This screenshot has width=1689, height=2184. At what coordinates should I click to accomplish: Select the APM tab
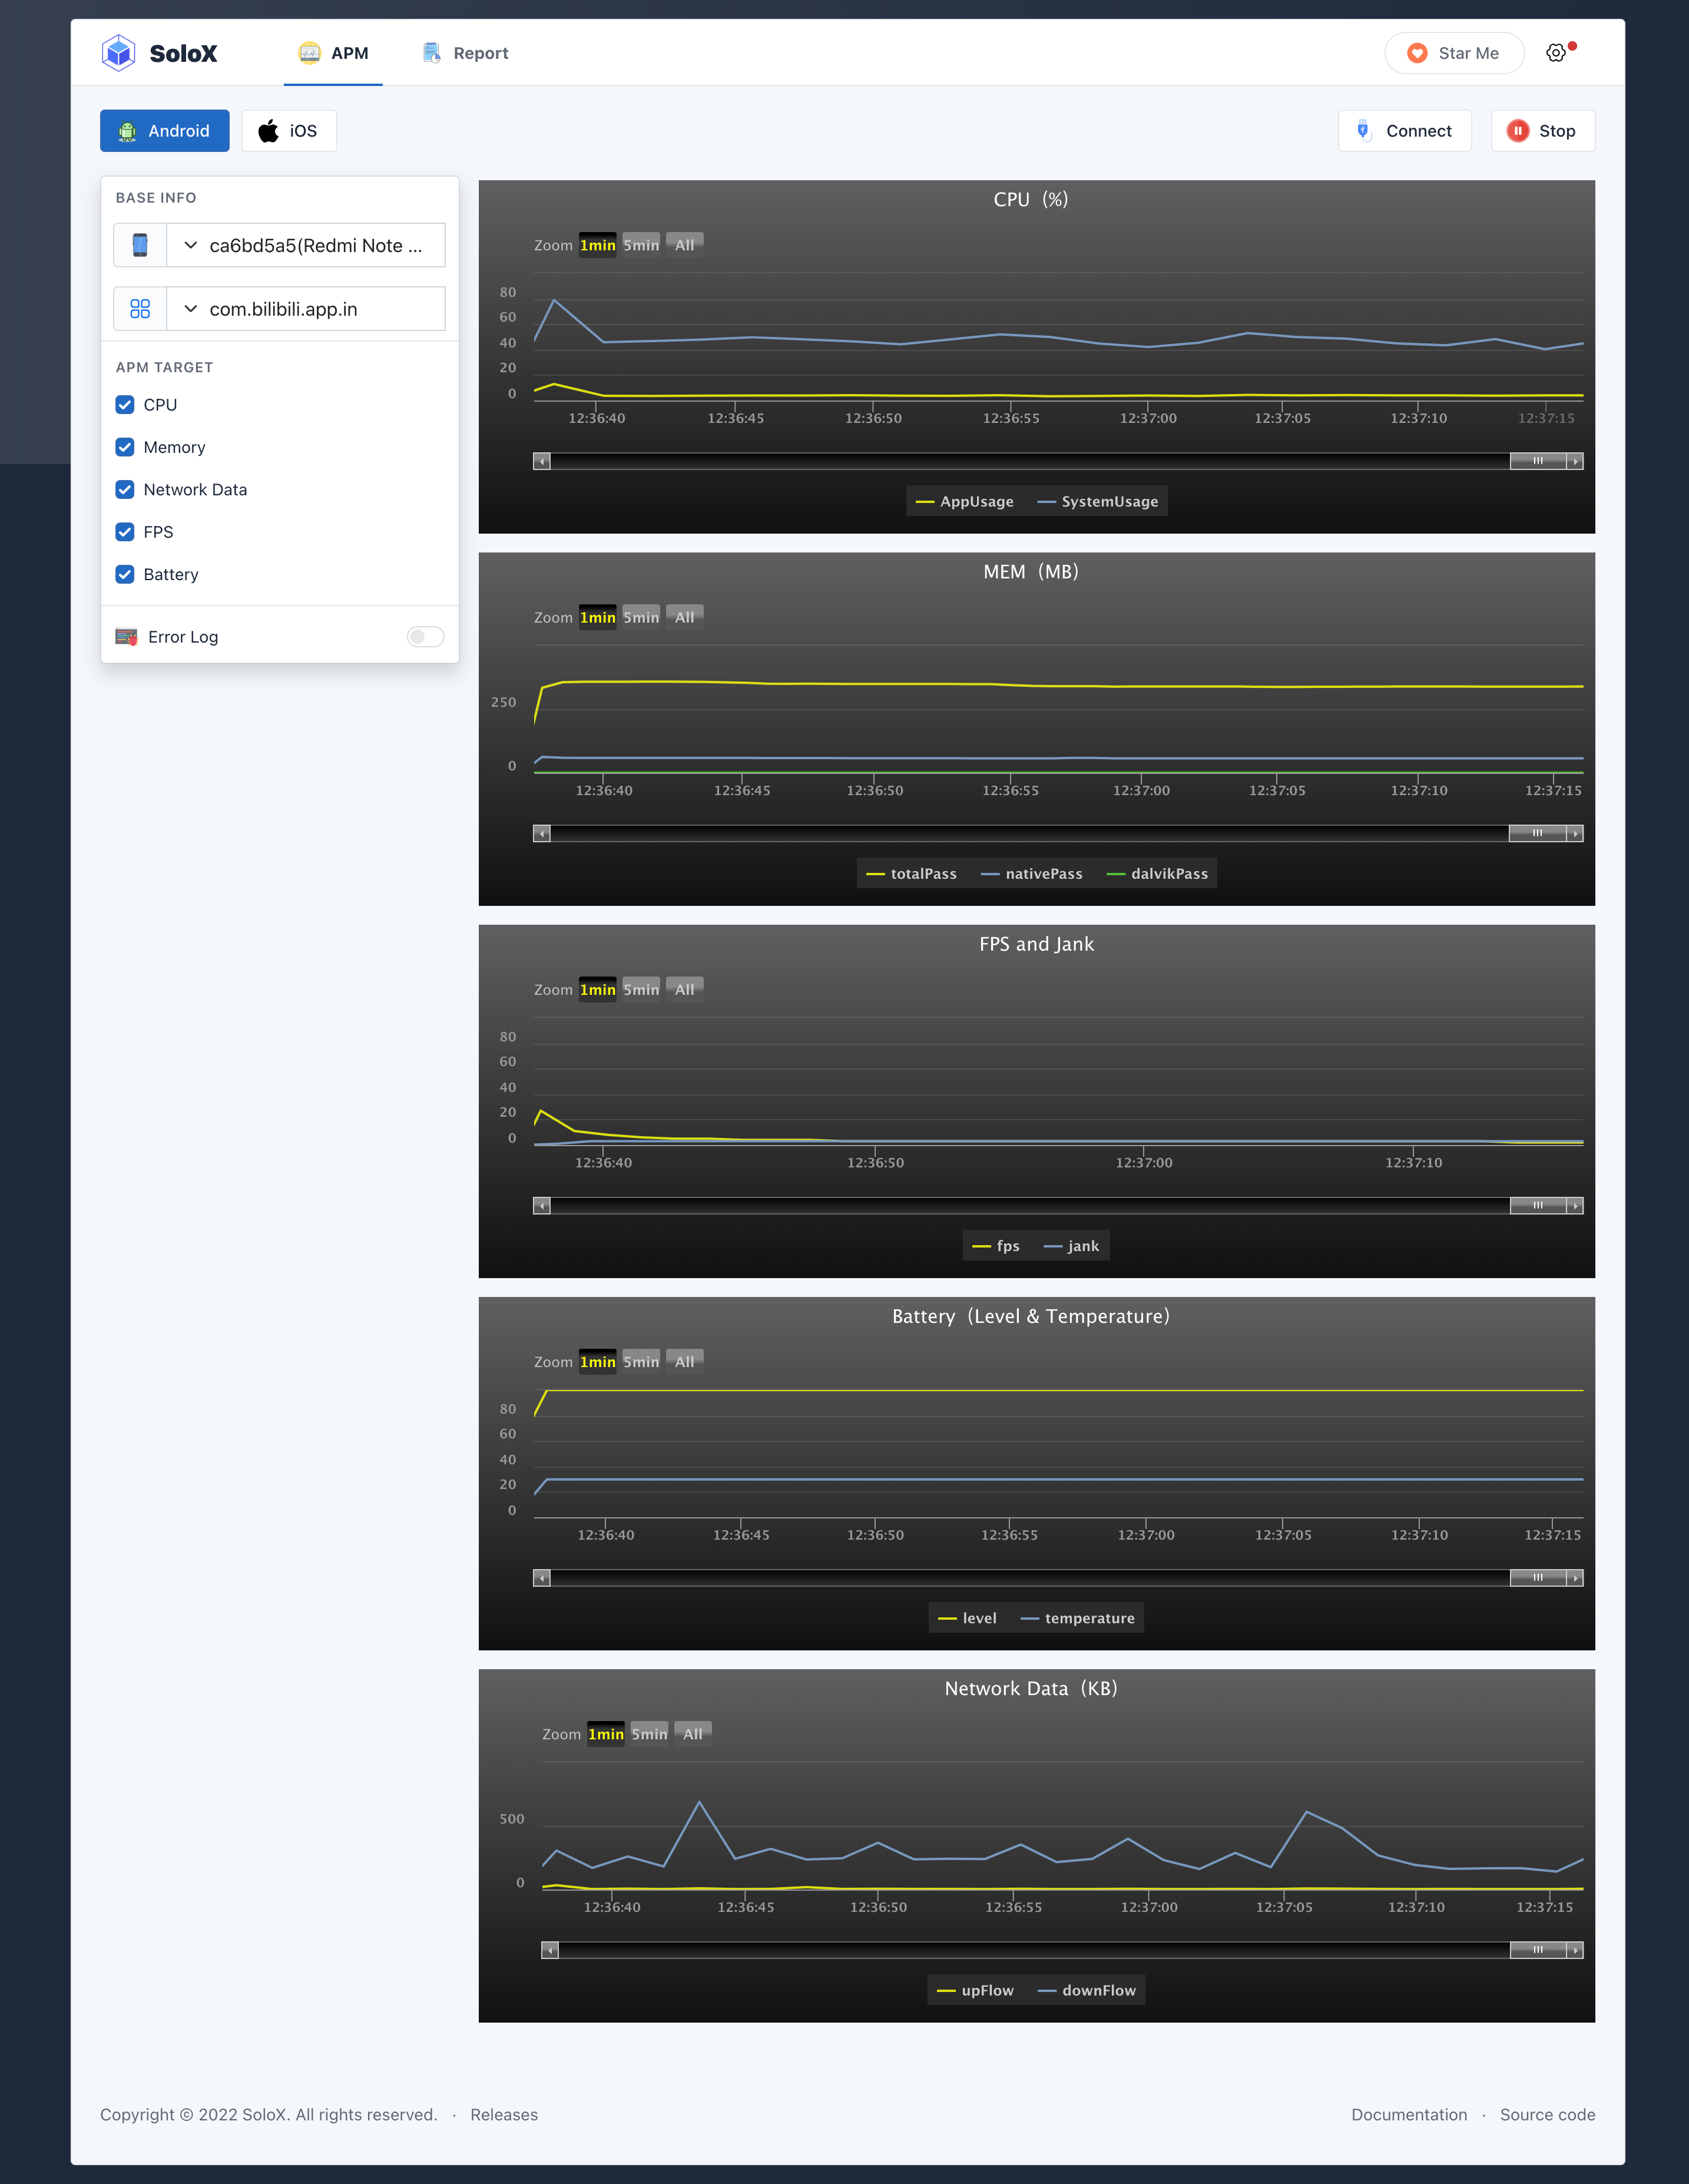334,53
